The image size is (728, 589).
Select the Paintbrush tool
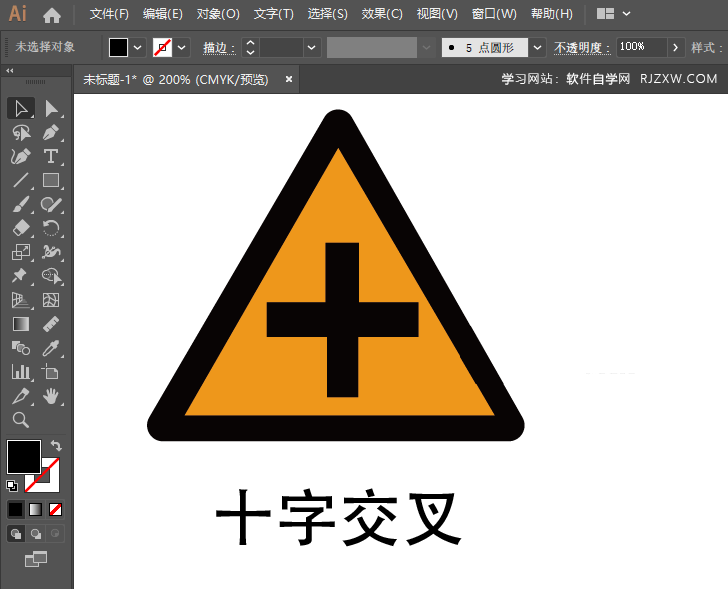point(20,204)
